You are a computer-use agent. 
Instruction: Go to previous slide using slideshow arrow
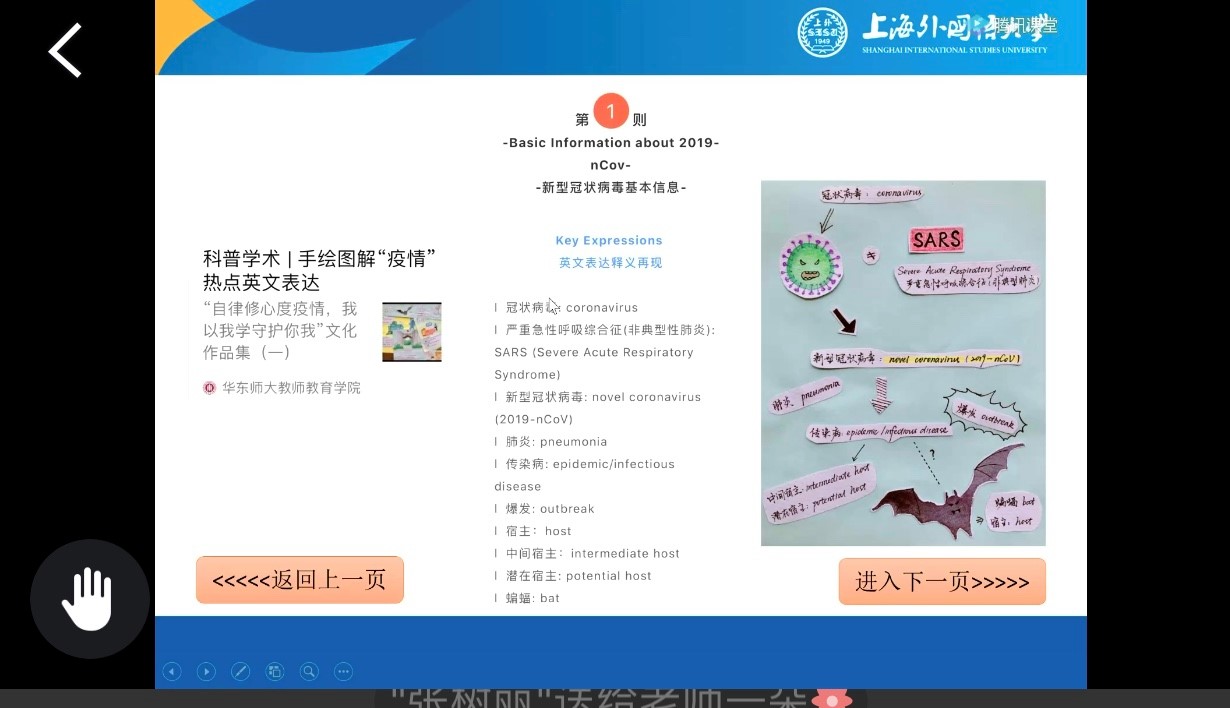[172, 672]
